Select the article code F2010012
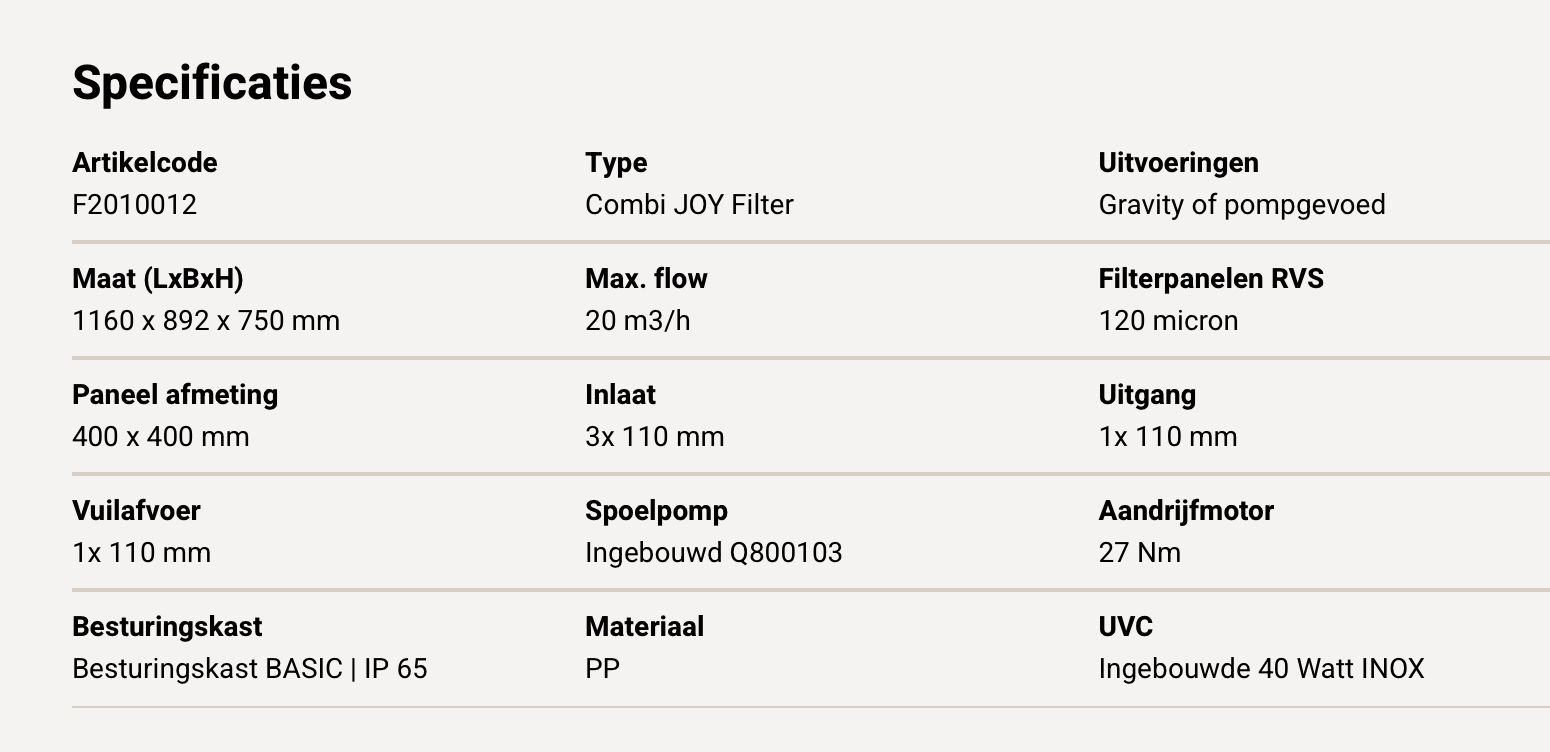 (x=135, y=205)
